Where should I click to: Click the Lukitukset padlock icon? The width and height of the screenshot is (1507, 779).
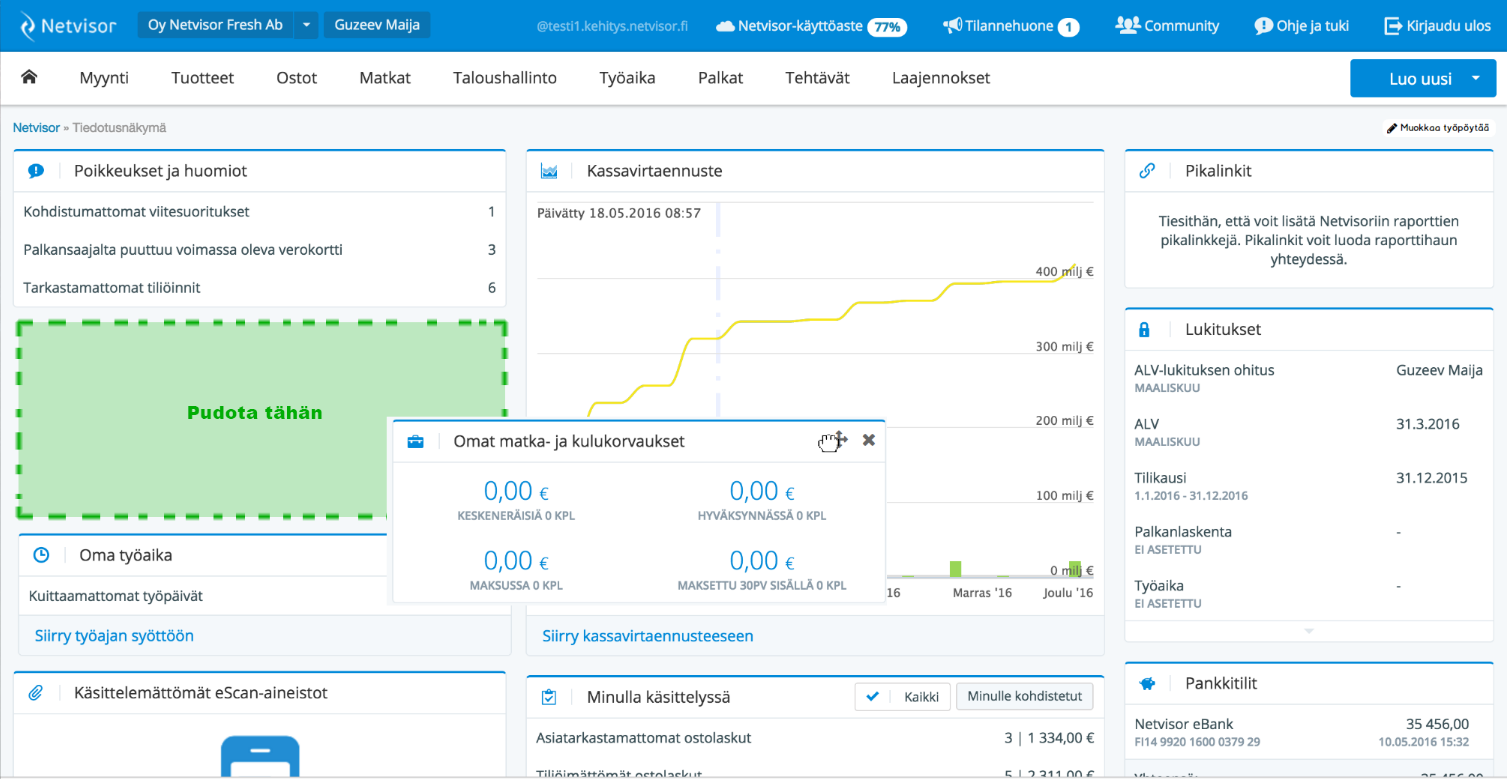pos(1145,329)
